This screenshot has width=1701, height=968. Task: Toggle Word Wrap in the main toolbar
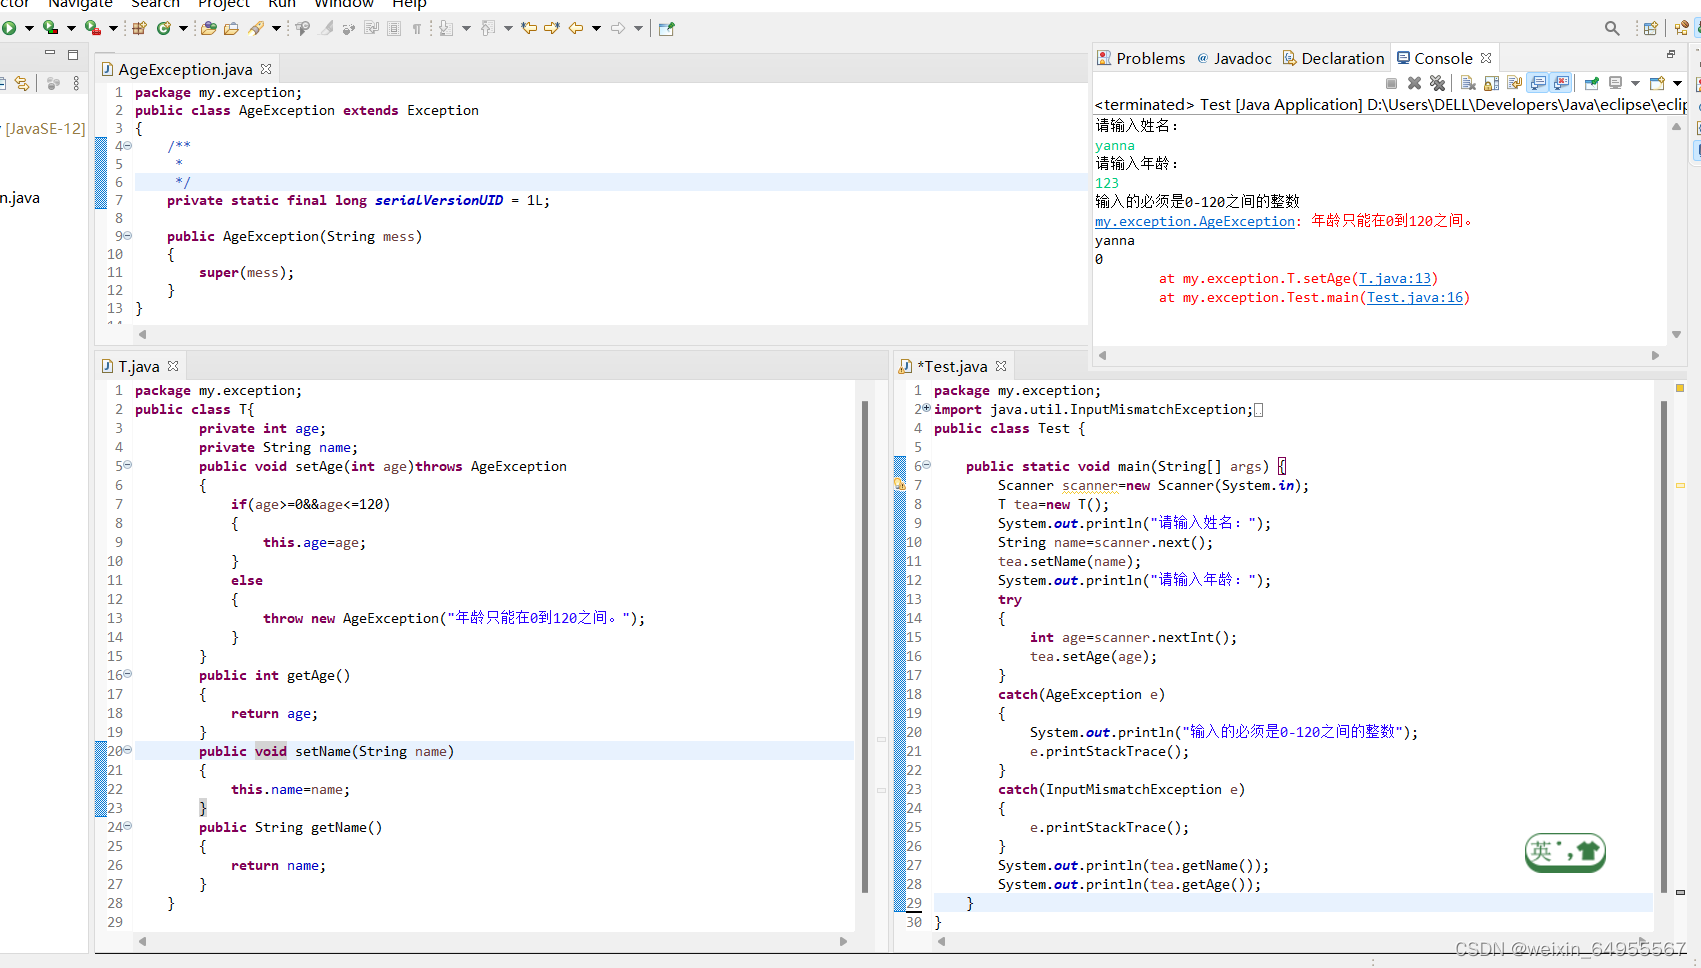(372, 28)
